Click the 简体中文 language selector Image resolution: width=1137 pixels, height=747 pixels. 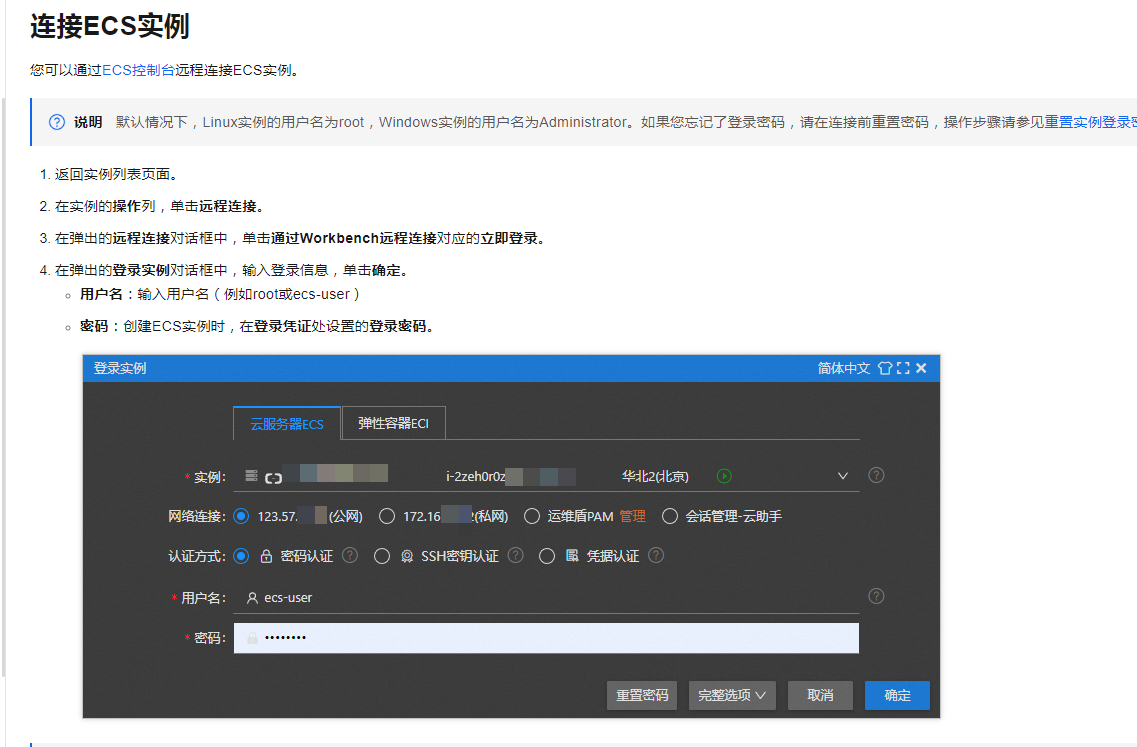843,368
